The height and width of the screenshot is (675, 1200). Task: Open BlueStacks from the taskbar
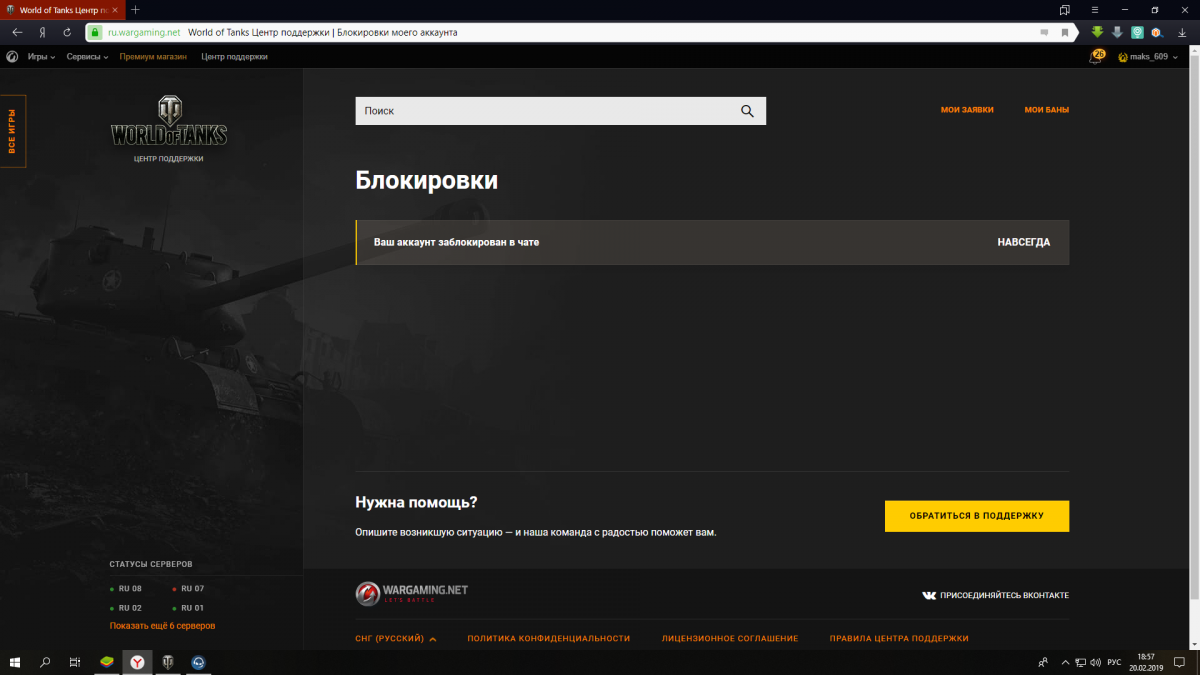(107, 662)
